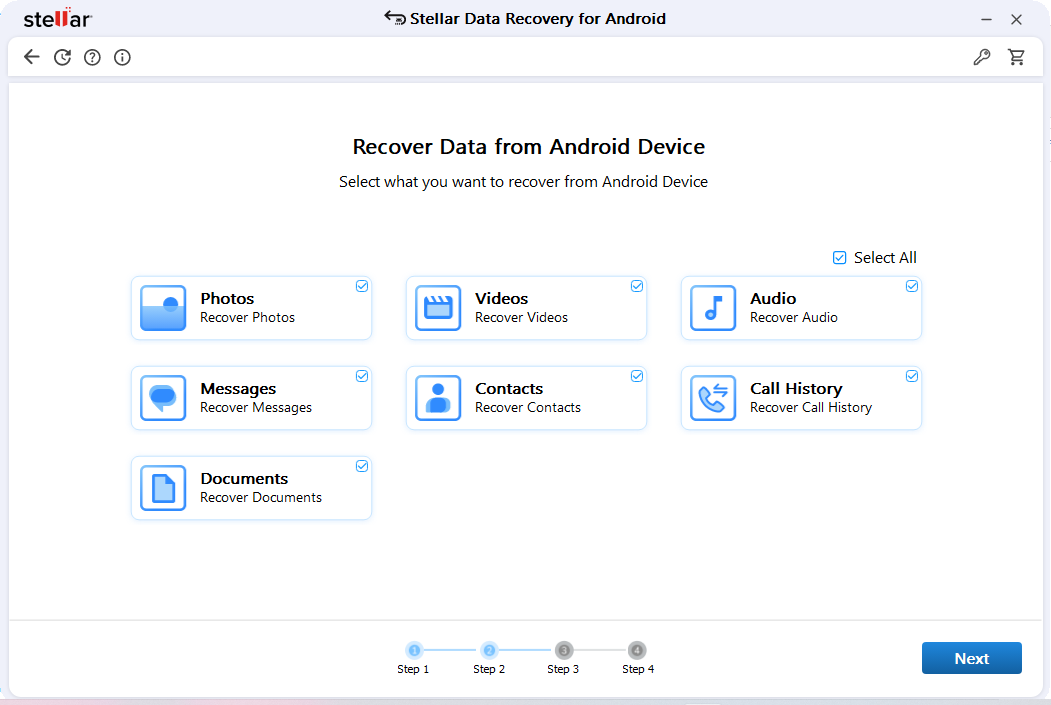Toggle the Call History checkbox

point(912,376)
